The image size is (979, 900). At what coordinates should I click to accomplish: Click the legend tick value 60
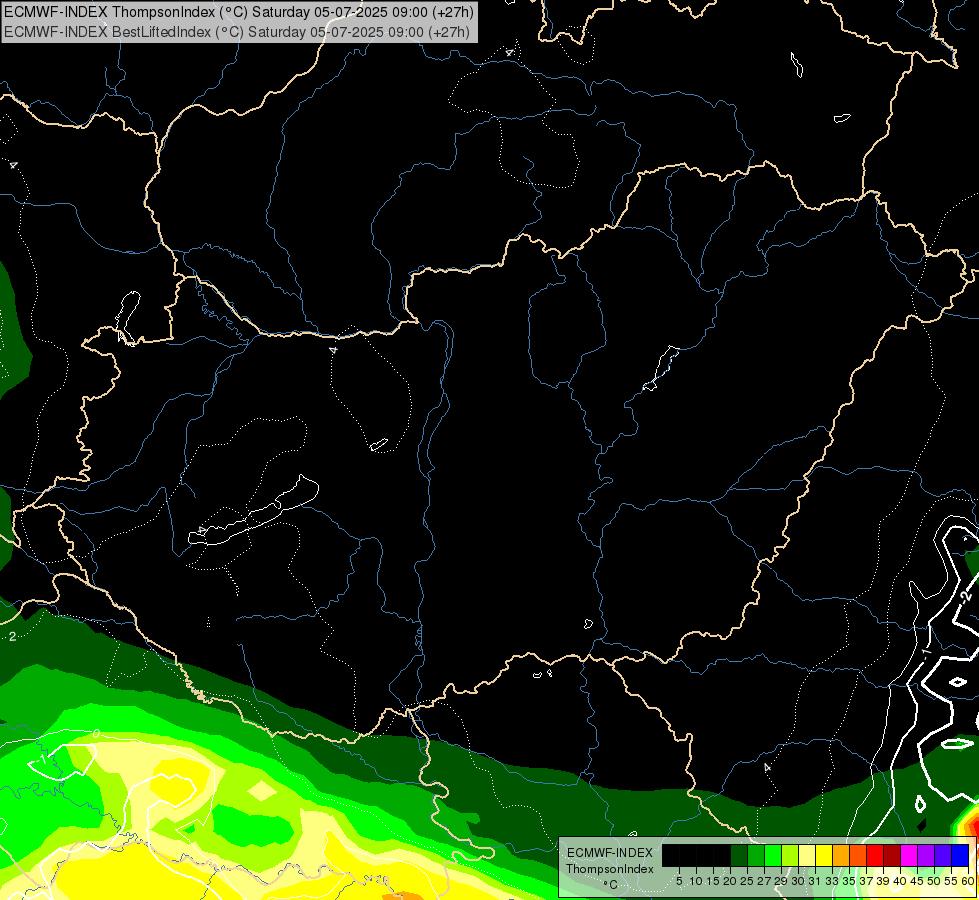click(968, 881)
